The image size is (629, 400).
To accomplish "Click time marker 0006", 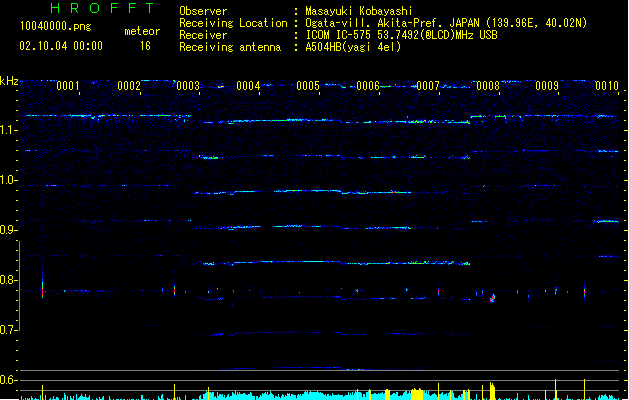I will (368, 86).
